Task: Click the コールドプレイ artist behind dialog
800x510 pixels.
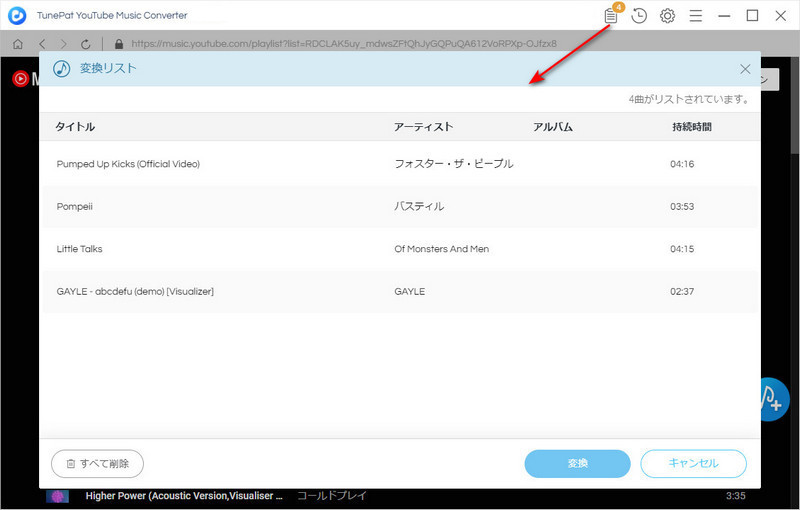Action: pos(332,496)
